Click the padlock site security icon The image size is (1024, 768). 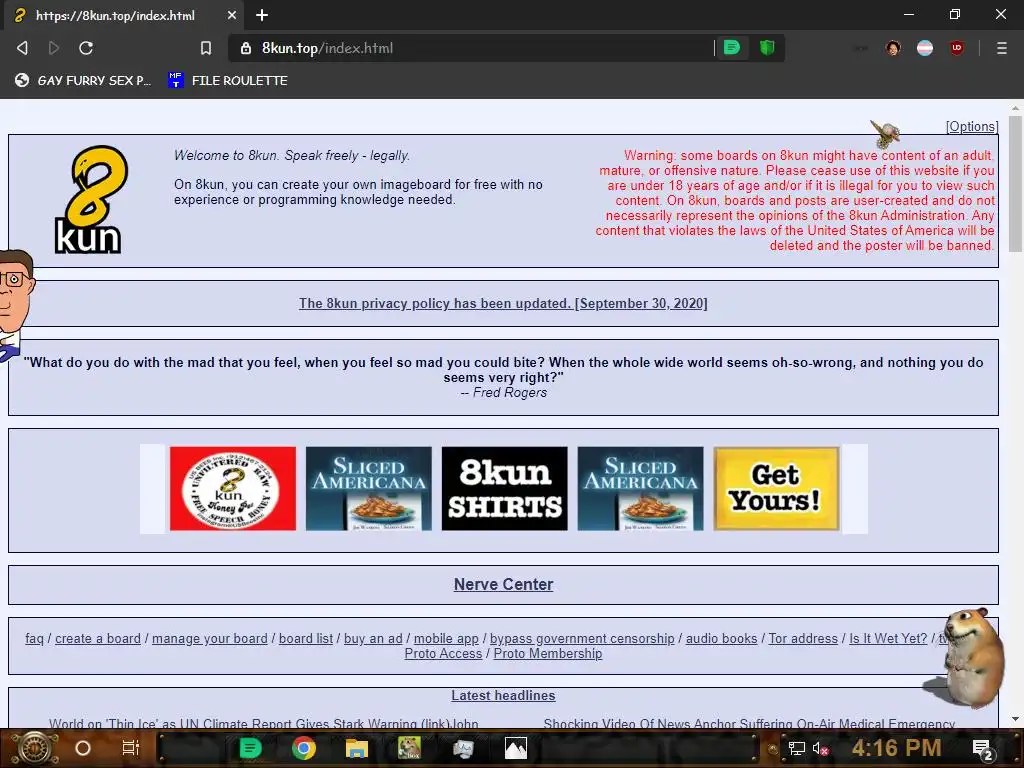click(x=246, y=48)
